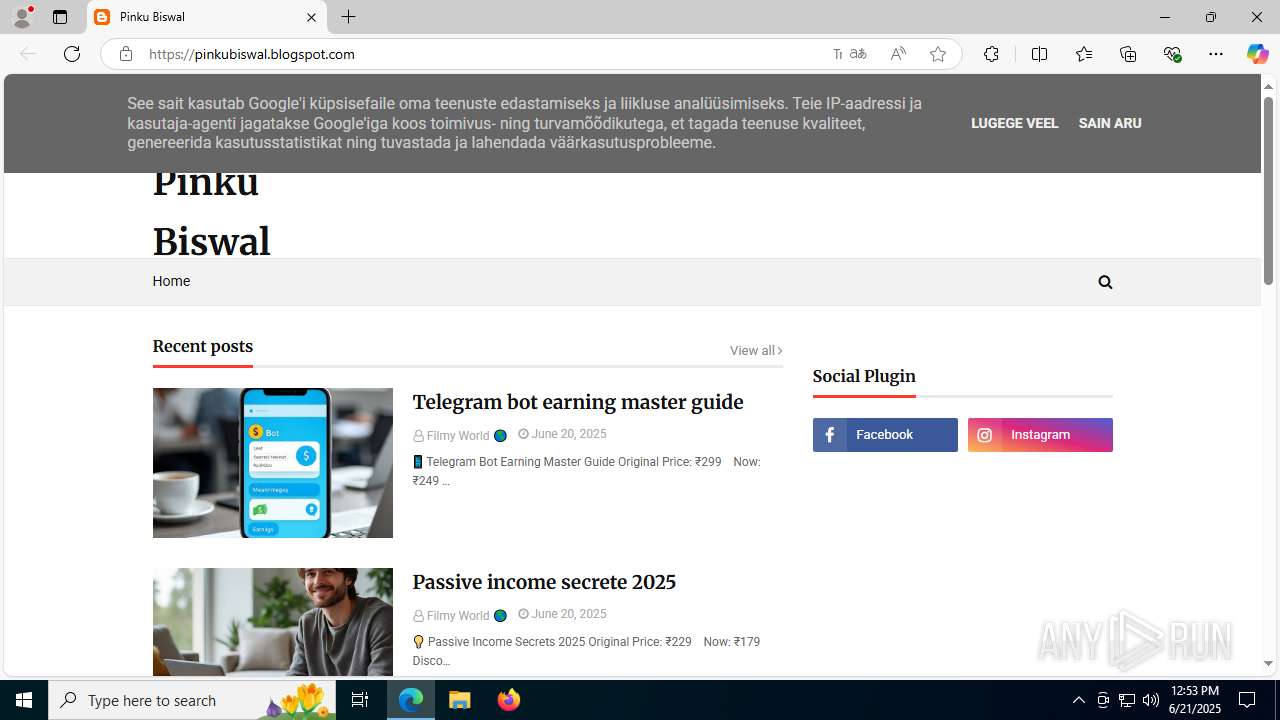This screenshot has height=720, width=1280.
Task: Open Telegram bot earning master guide post
Action: 578,402
